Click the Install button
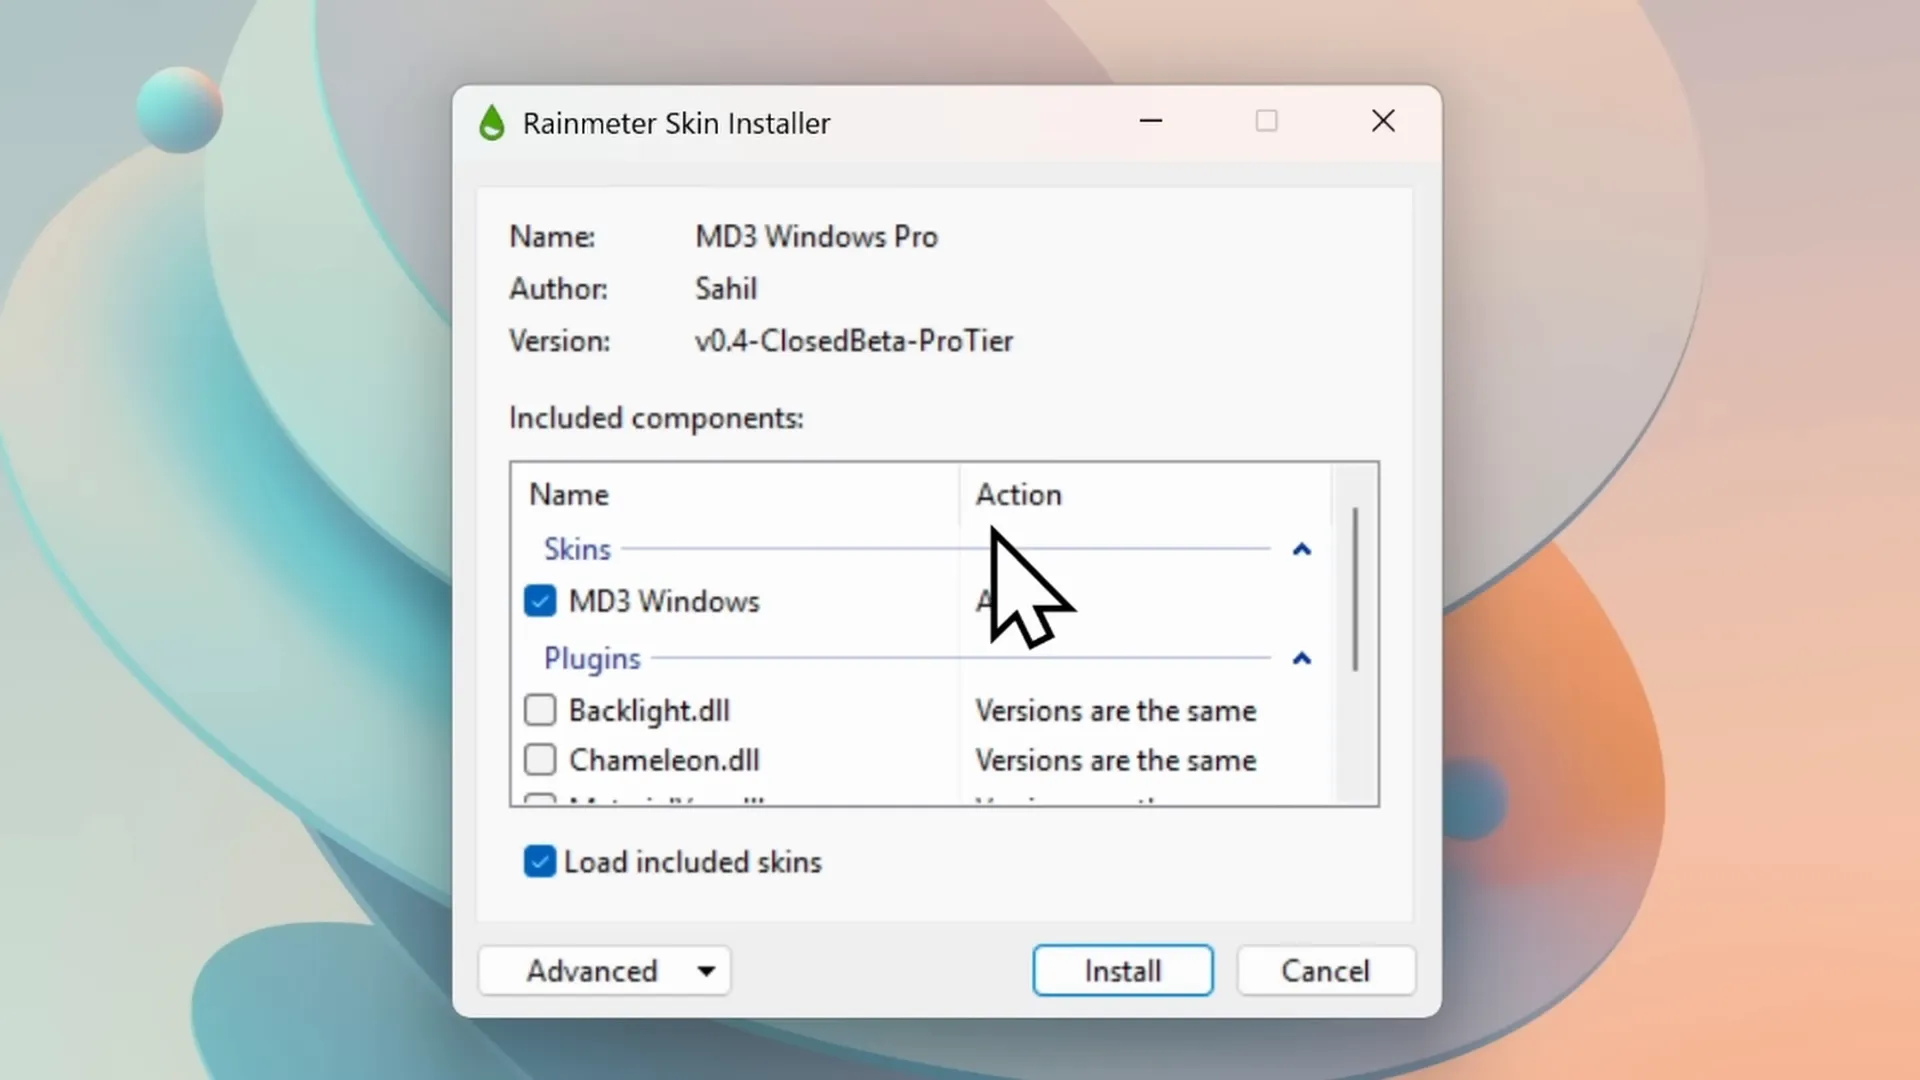Screen dimensions: 1920x1080 click(x=1123, y=971)
